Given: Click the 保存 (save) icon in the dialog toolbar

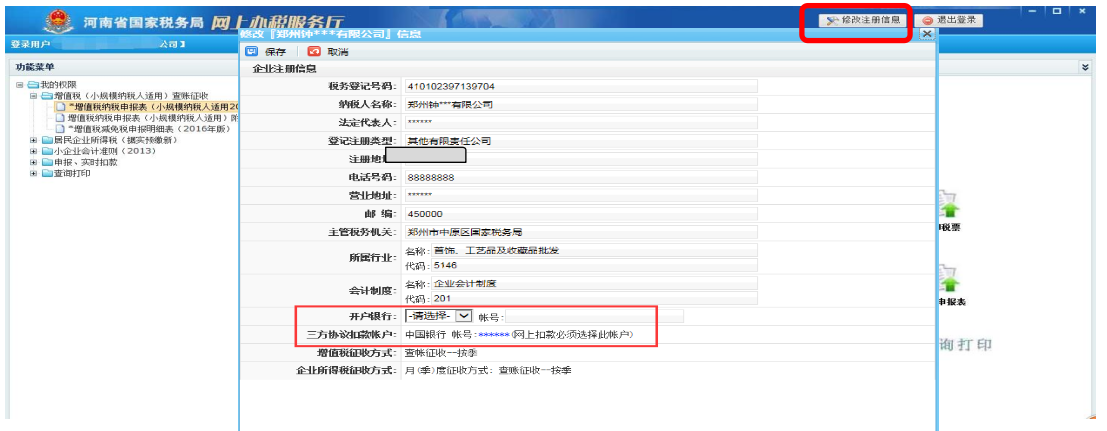Looking at the screenshot, I should 251,52.
